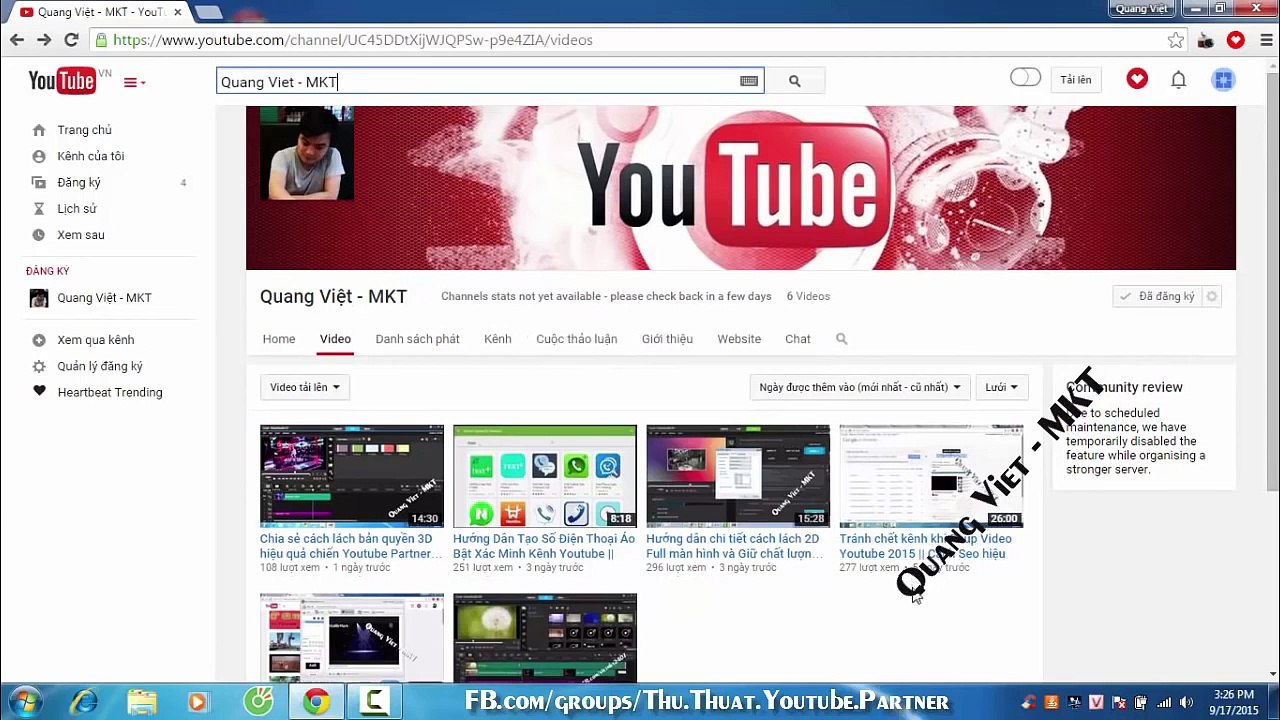
Task: Open the 14:30 video thumbnail
Action: [x=352, y=476]
